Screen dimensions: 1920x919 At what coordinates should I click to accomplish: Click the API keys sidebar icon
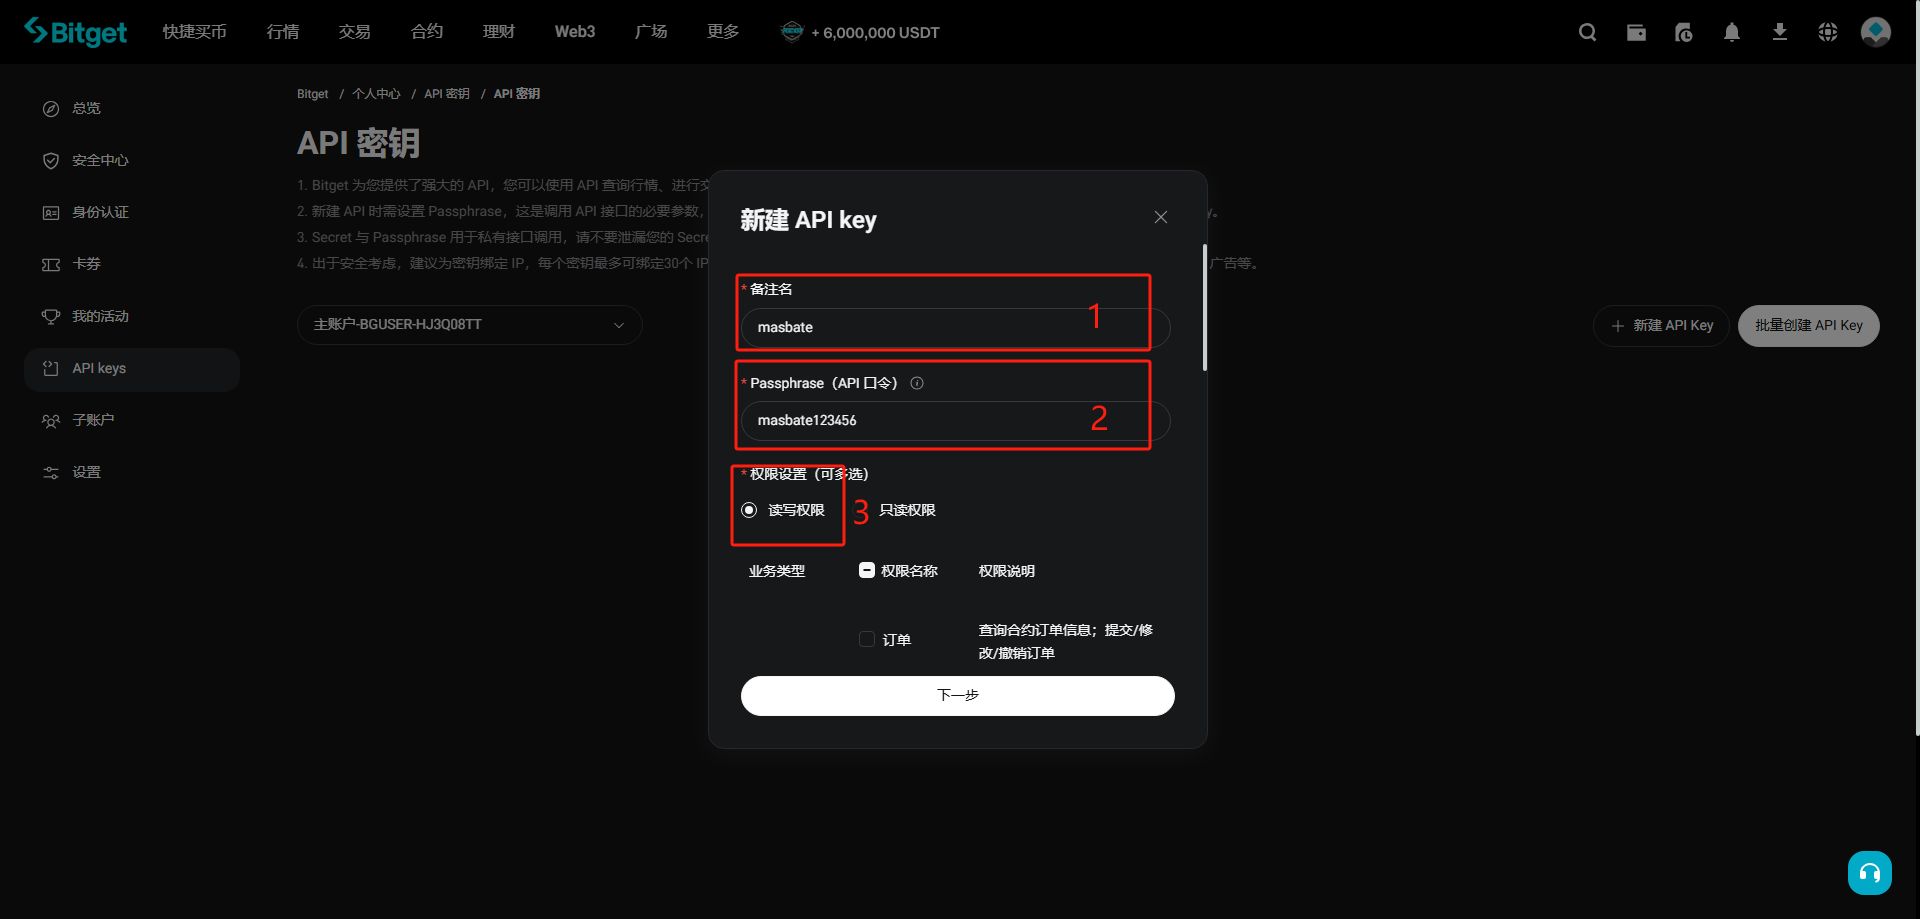tap(51, 368)
